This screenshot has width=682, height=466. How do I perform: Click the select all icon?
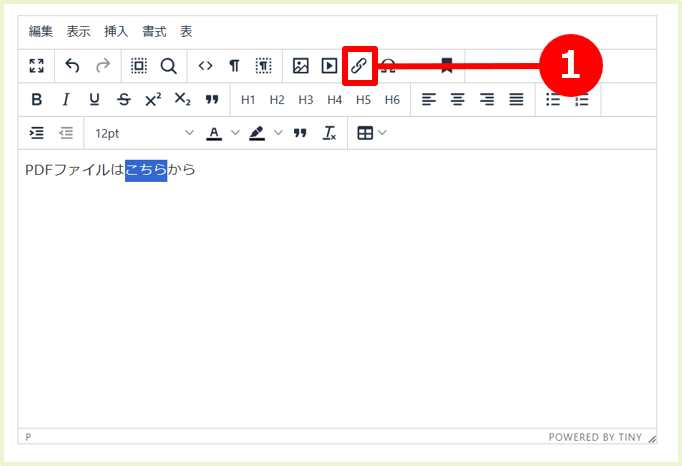coord(139,66)
